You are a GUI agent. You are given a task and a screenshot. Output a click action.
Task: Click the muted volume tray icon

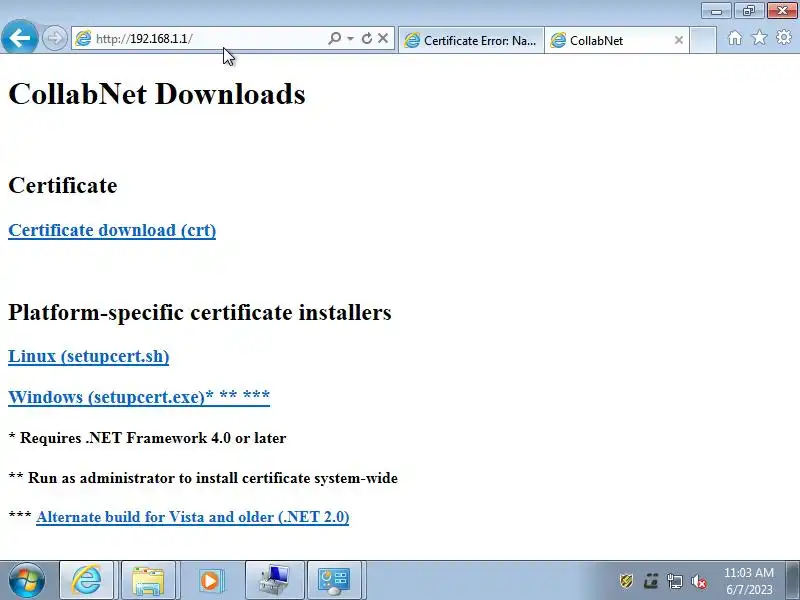coord(699,581)
